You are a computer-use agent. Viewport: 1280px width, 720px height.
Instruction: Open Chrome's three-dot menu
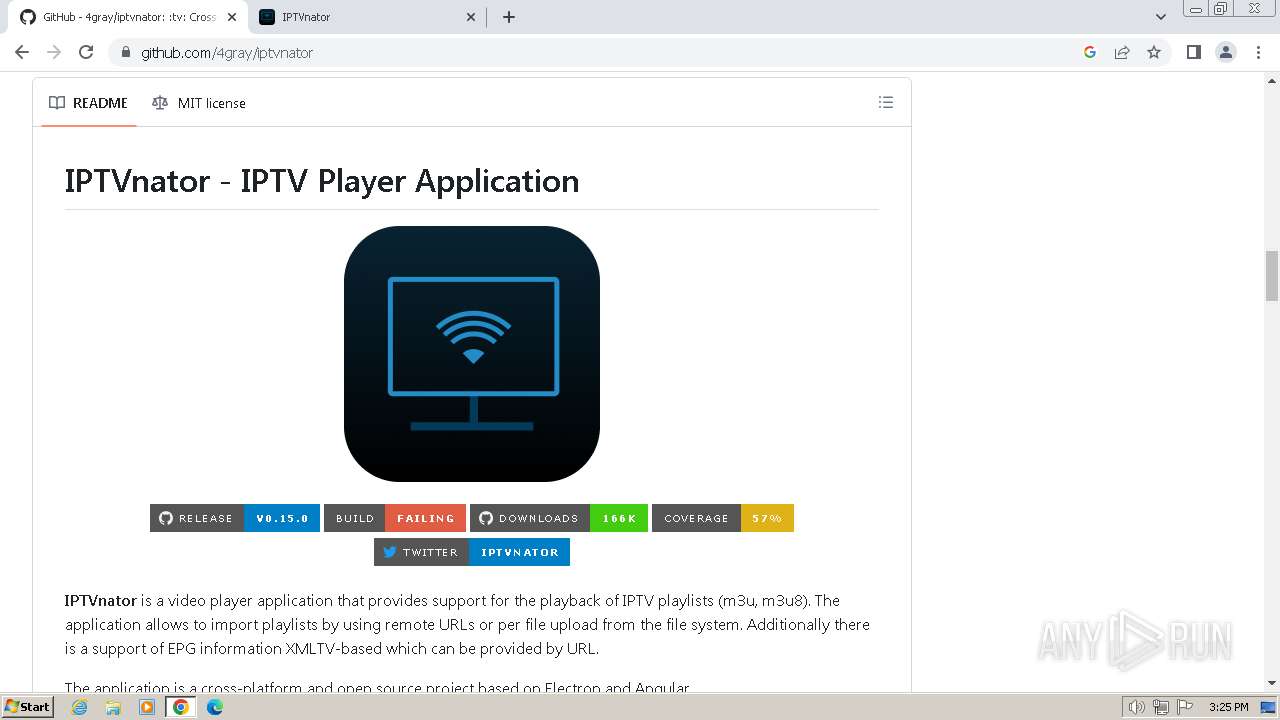(x=1258, y=52)
